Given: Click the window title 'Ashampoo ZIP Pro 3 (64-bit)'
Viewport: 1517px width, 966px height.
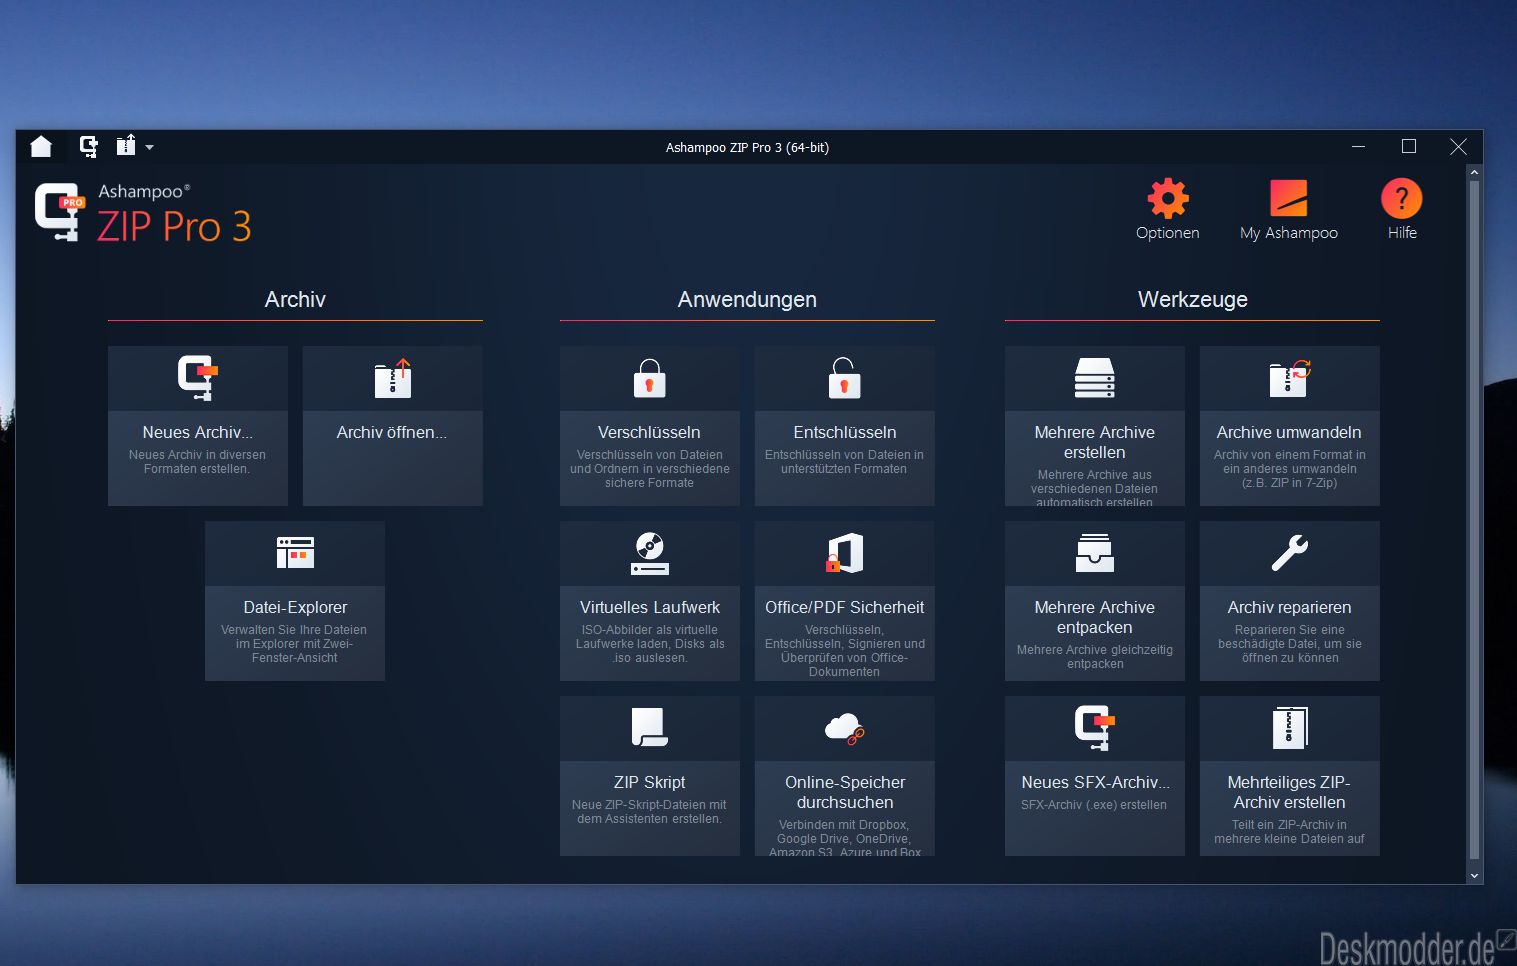Looking at the screenshot, I should [x=747, y=147].
